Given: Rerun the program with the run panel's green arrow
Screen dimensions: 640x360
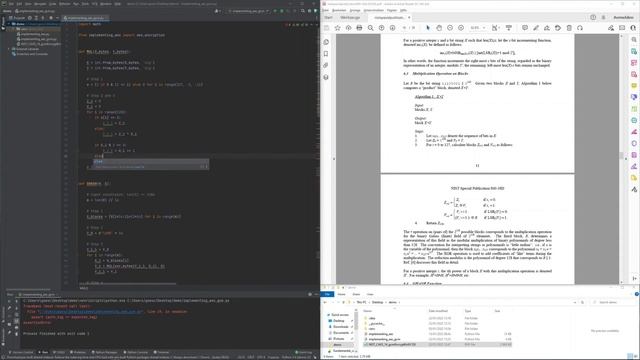Looking at the screenshot, I should pyautogui.click(x=9, y=301).
